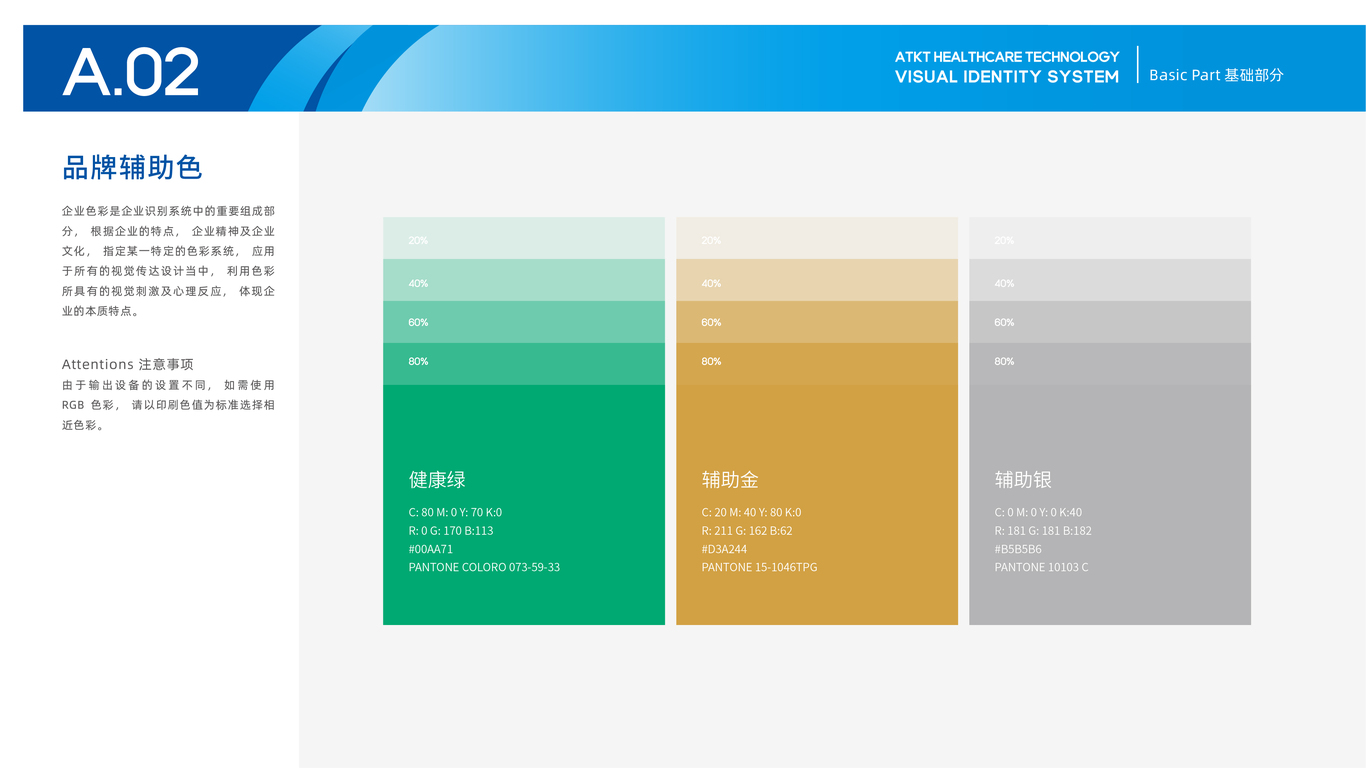Click the 20% green tint swatch
Image resolution: width=1366 pixels, height=768 pixels.
click(524, 238)
